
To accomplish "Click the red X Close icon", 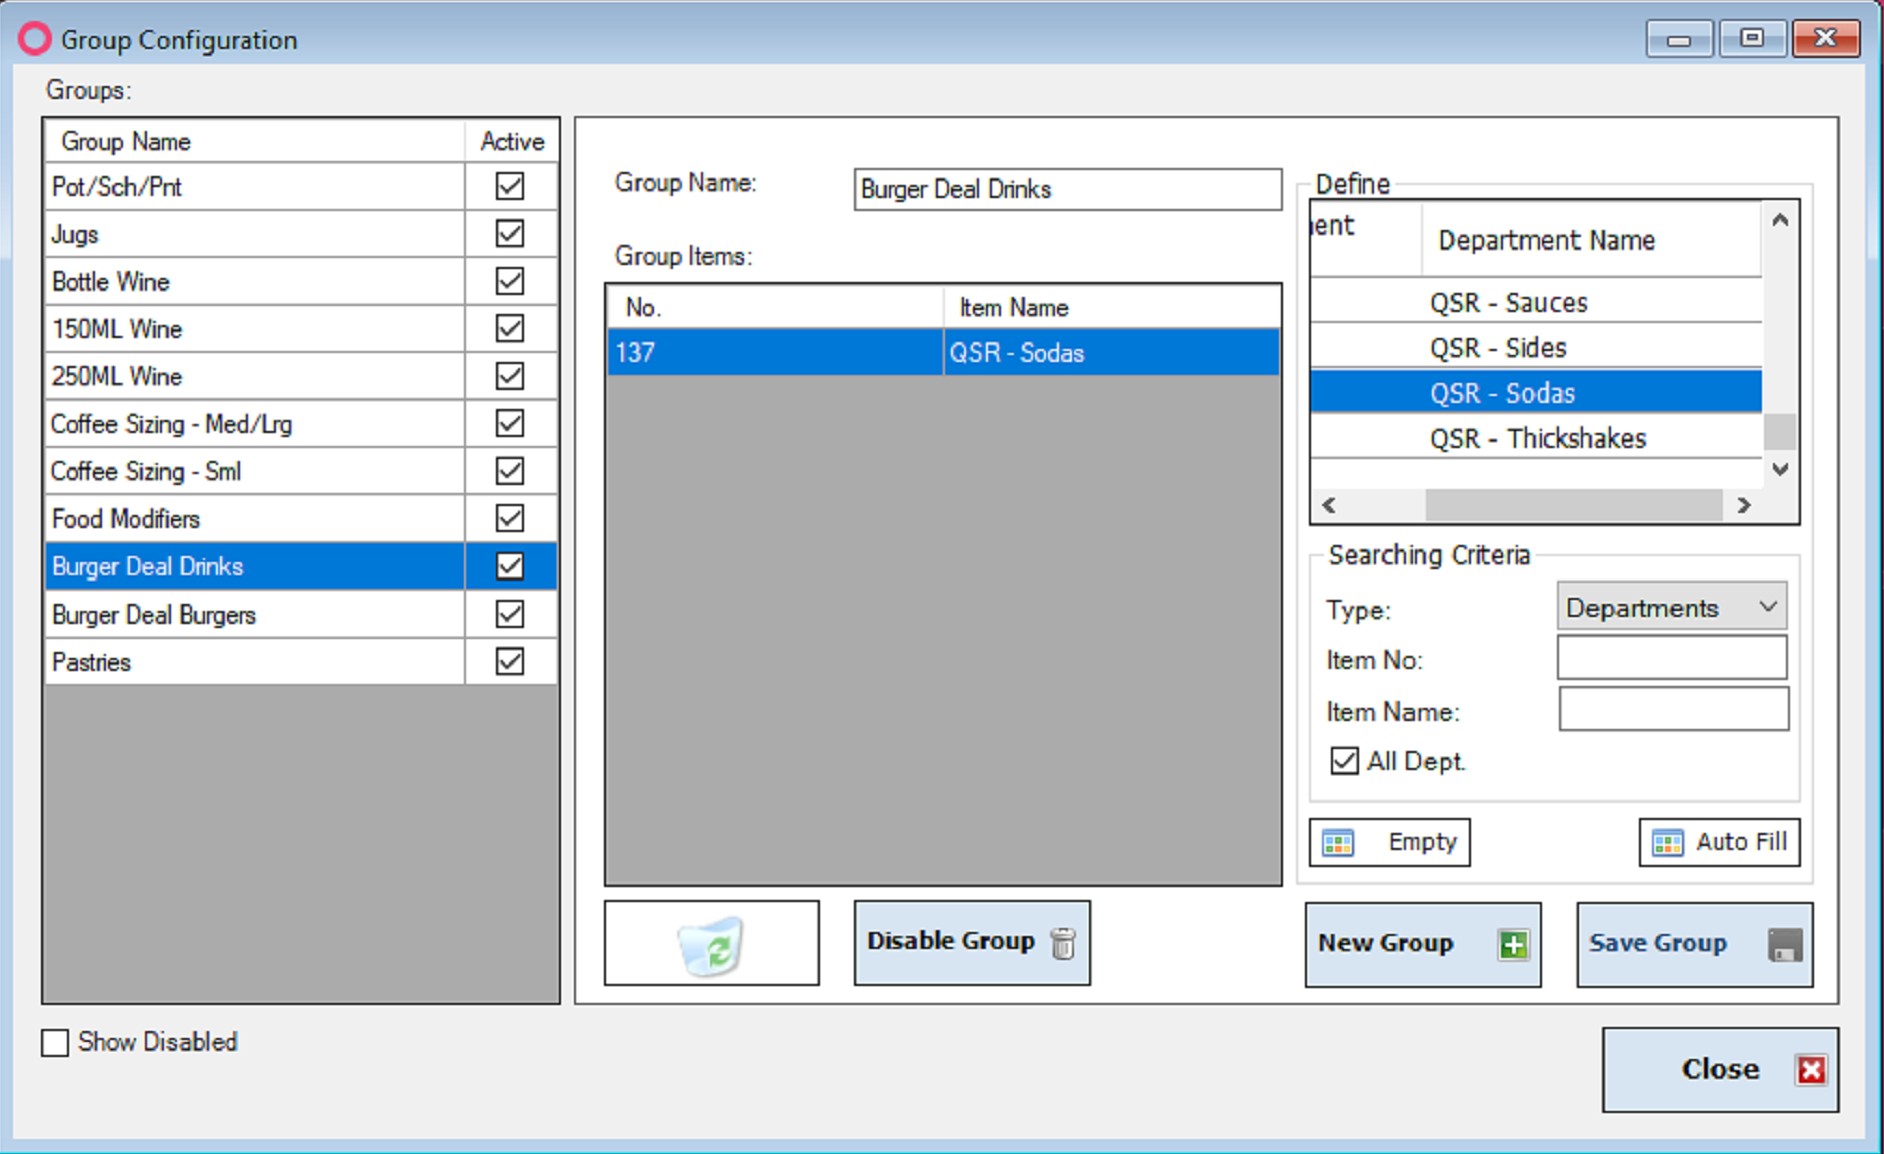I will pos(1811,1070).
